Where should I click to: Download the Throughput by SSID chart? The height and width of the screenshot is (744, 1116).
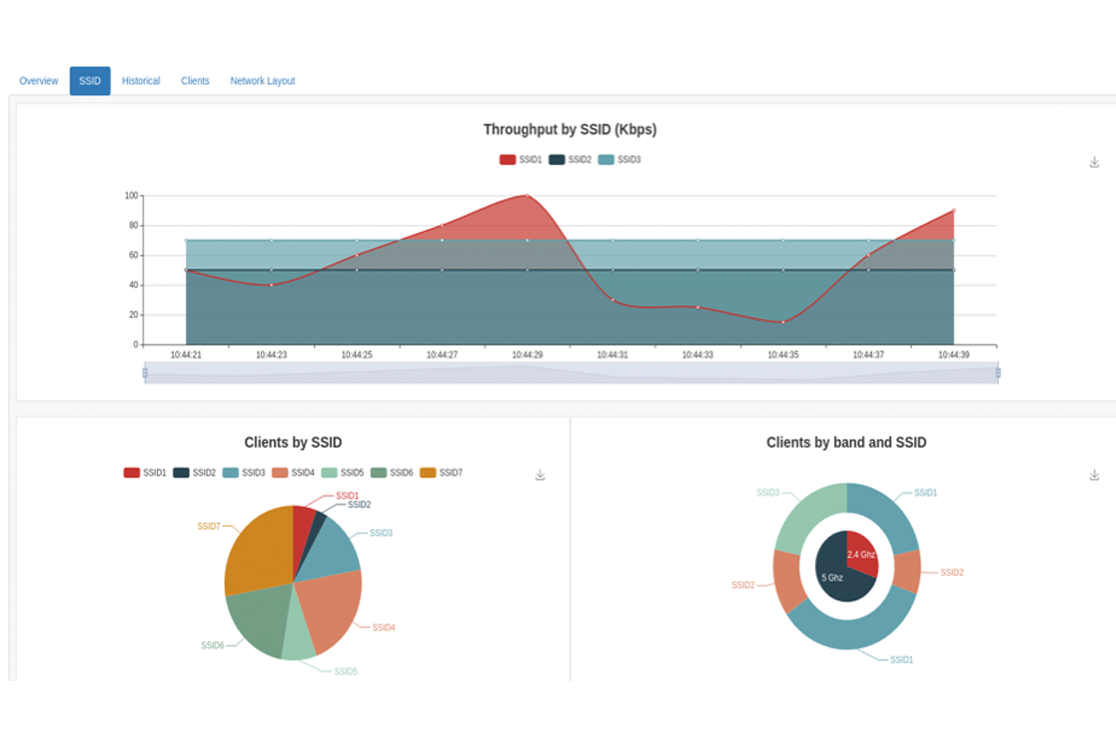pos(1094,162)
